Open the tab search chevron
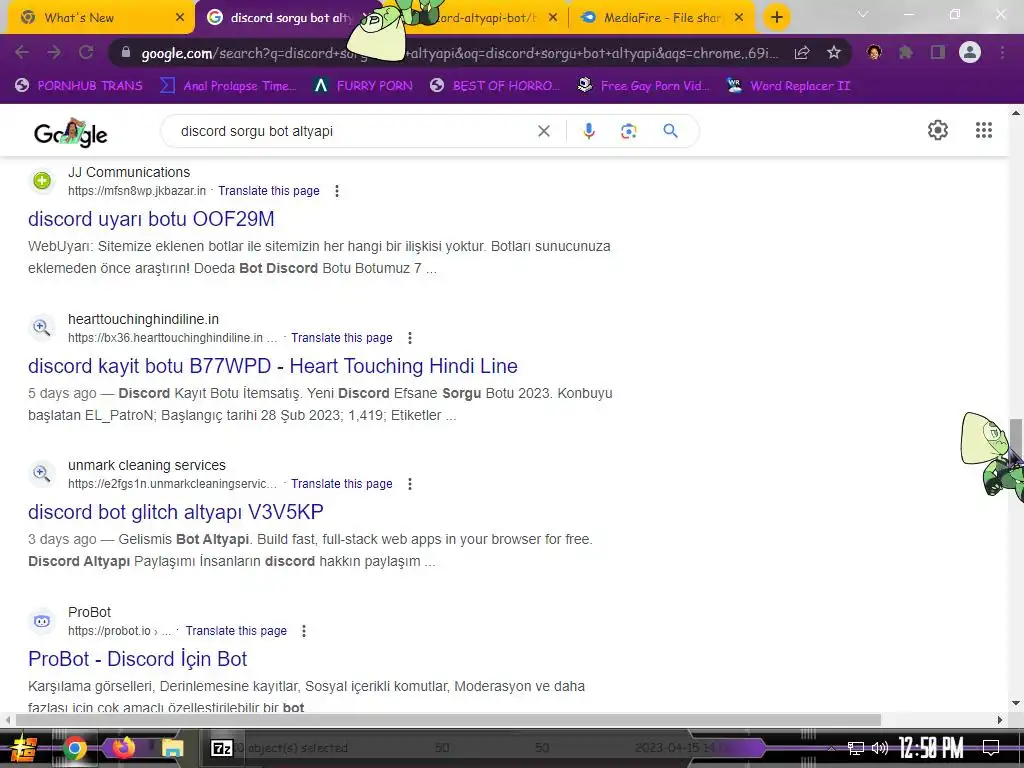 (x=863, y=14)
